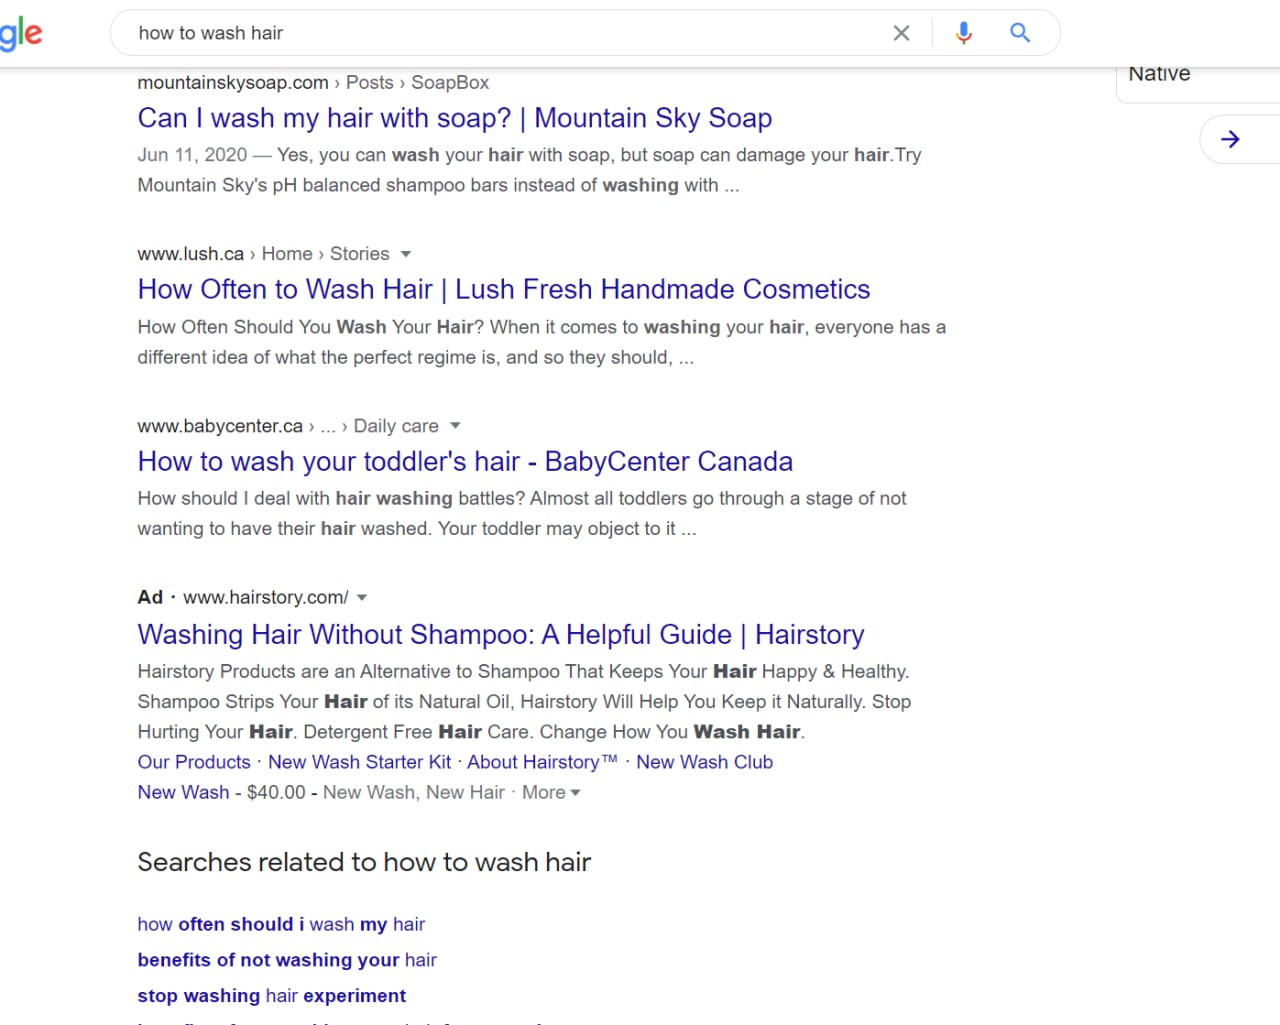
Task: Select related search 'stop washing hair experiment'
Action: (272, 996)
